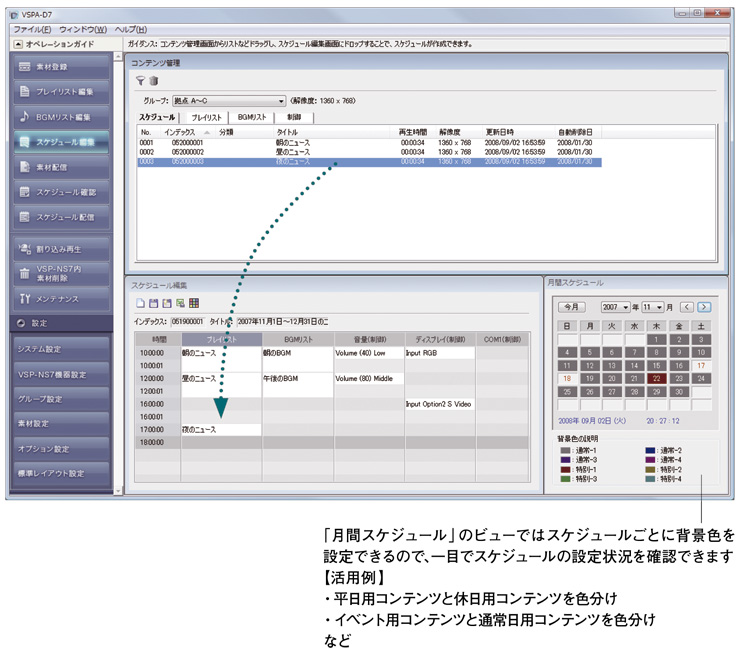Select 割り込み再生 in the sidebar
This screenshot has width=740, height=651.
point(63,248)
